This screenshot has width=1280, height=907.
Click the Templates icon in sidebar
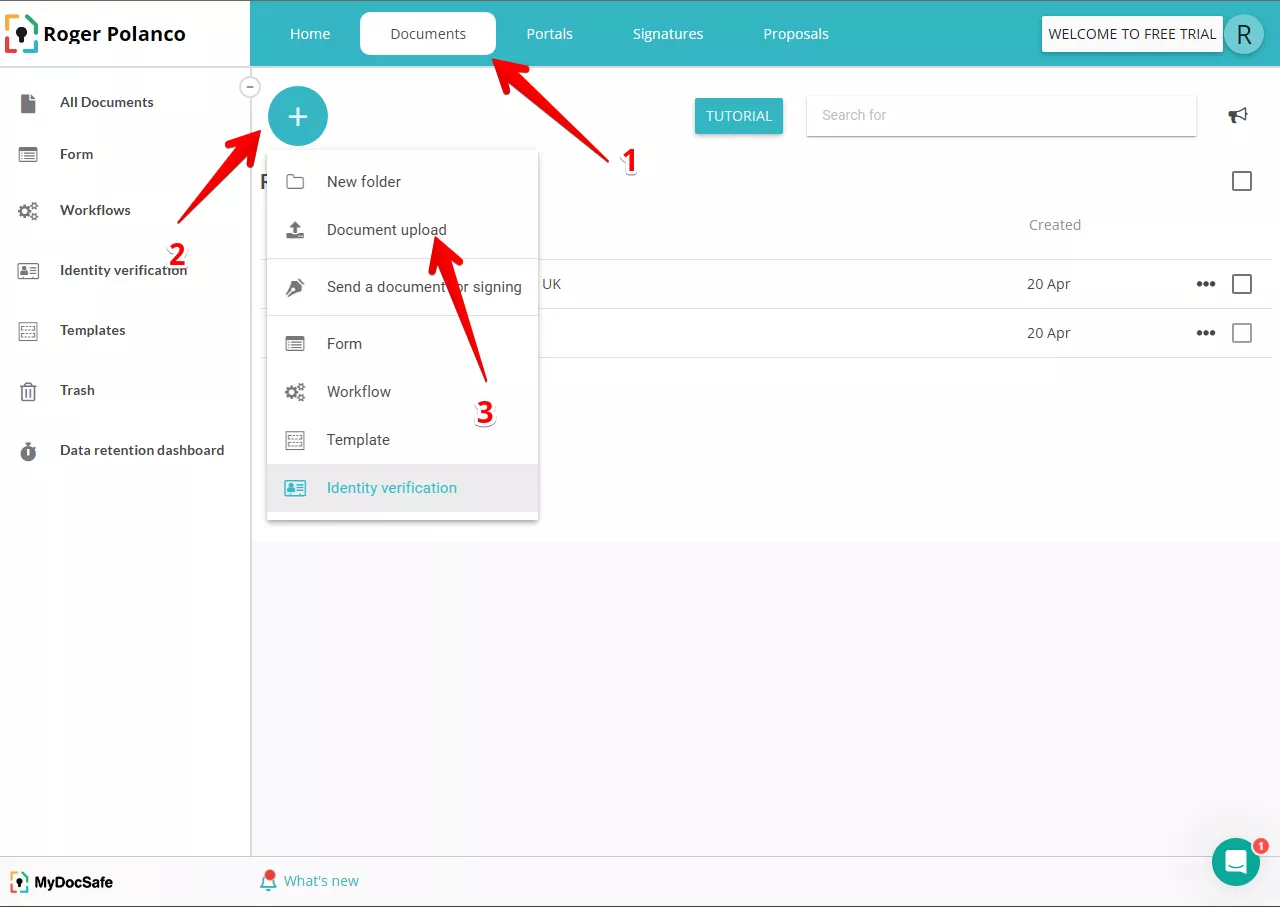[x=28, y=331]
